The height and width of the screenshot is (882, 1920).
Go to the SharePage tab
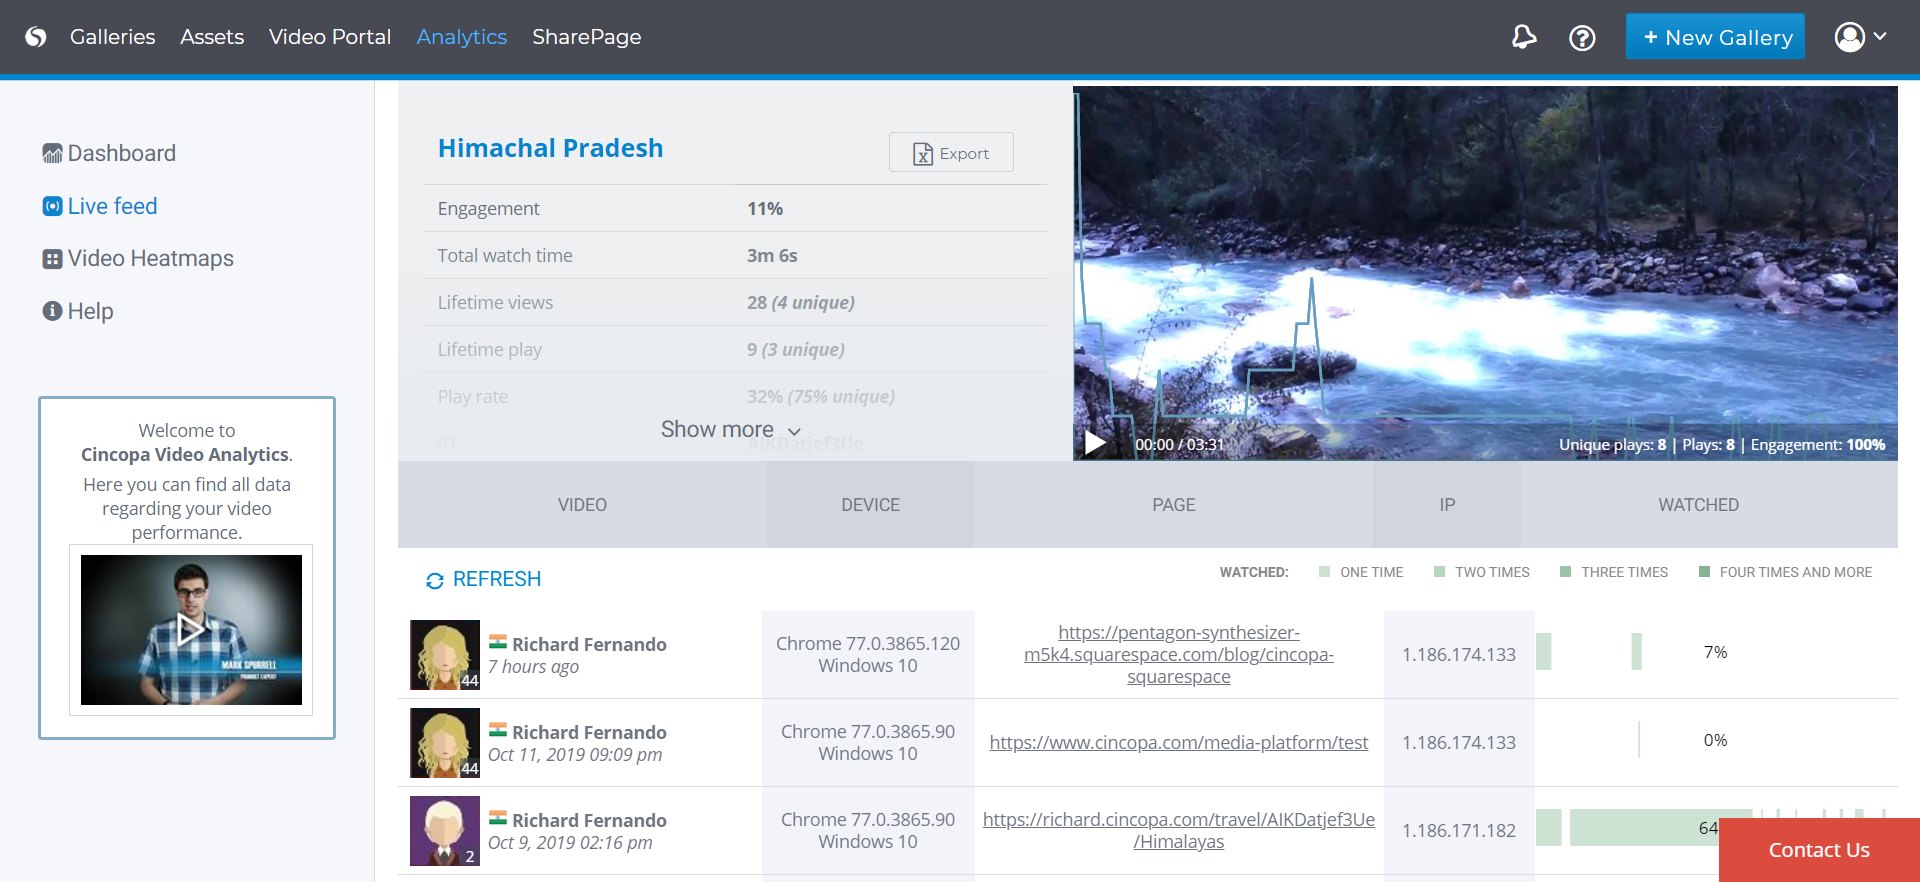[586, 37]
